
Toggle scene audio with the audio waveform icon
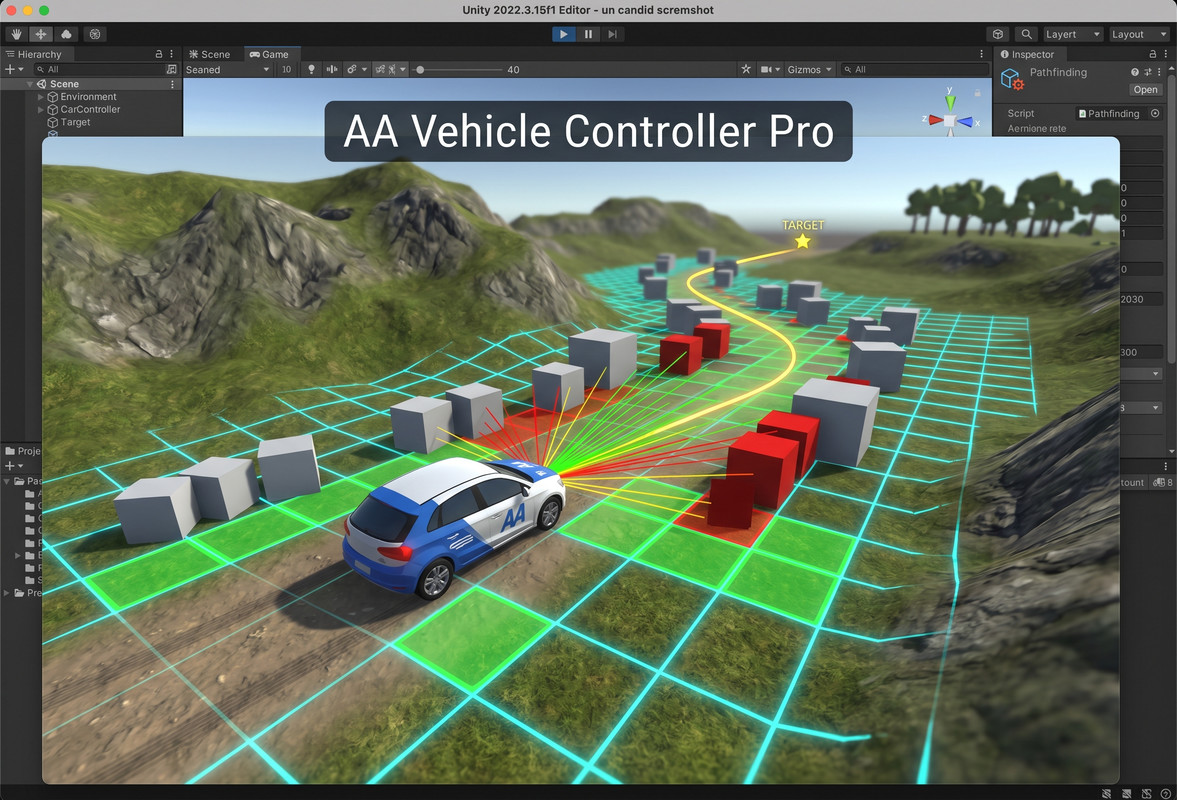click(x=332, y=69)
